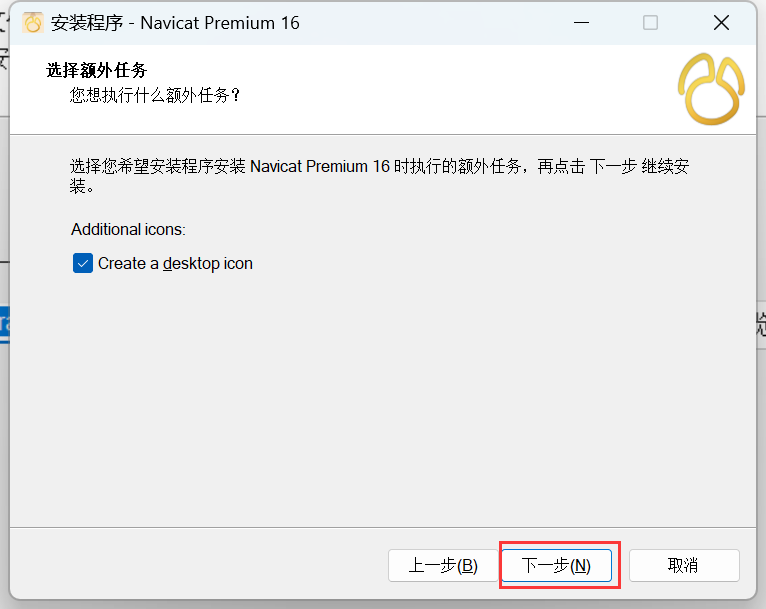Viewport: 766px width, 609px height.
Task: Click the bold heading 选择额外任务
Action: [97, 70]
